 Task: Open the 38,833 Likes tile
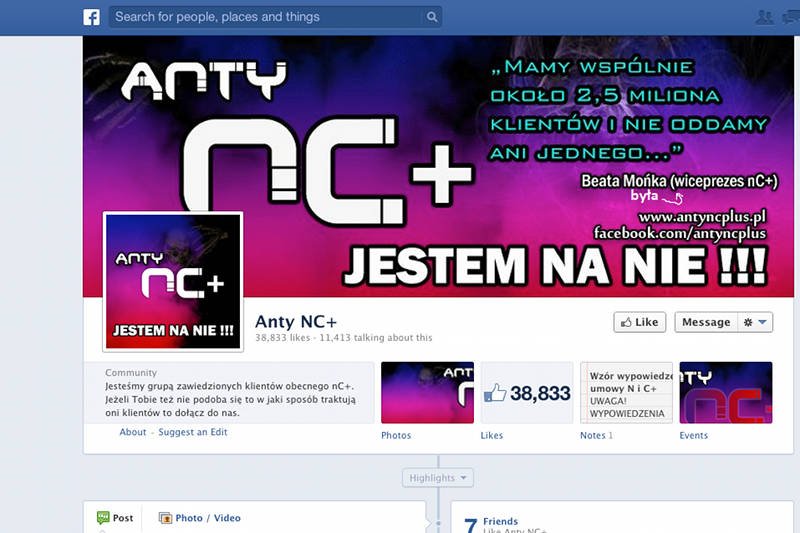click(527, 393)
